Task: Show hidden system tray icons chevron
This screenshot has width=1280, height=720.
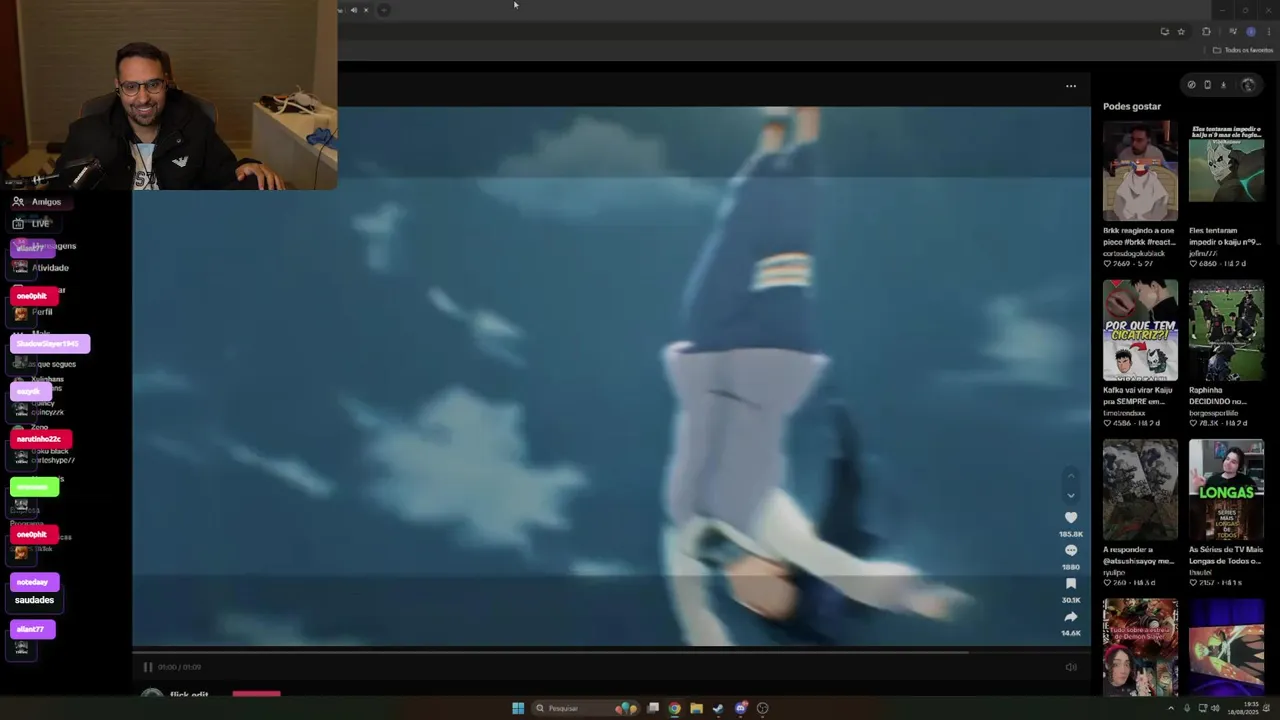Action: pyautogui.click(x=1171, y=708)
